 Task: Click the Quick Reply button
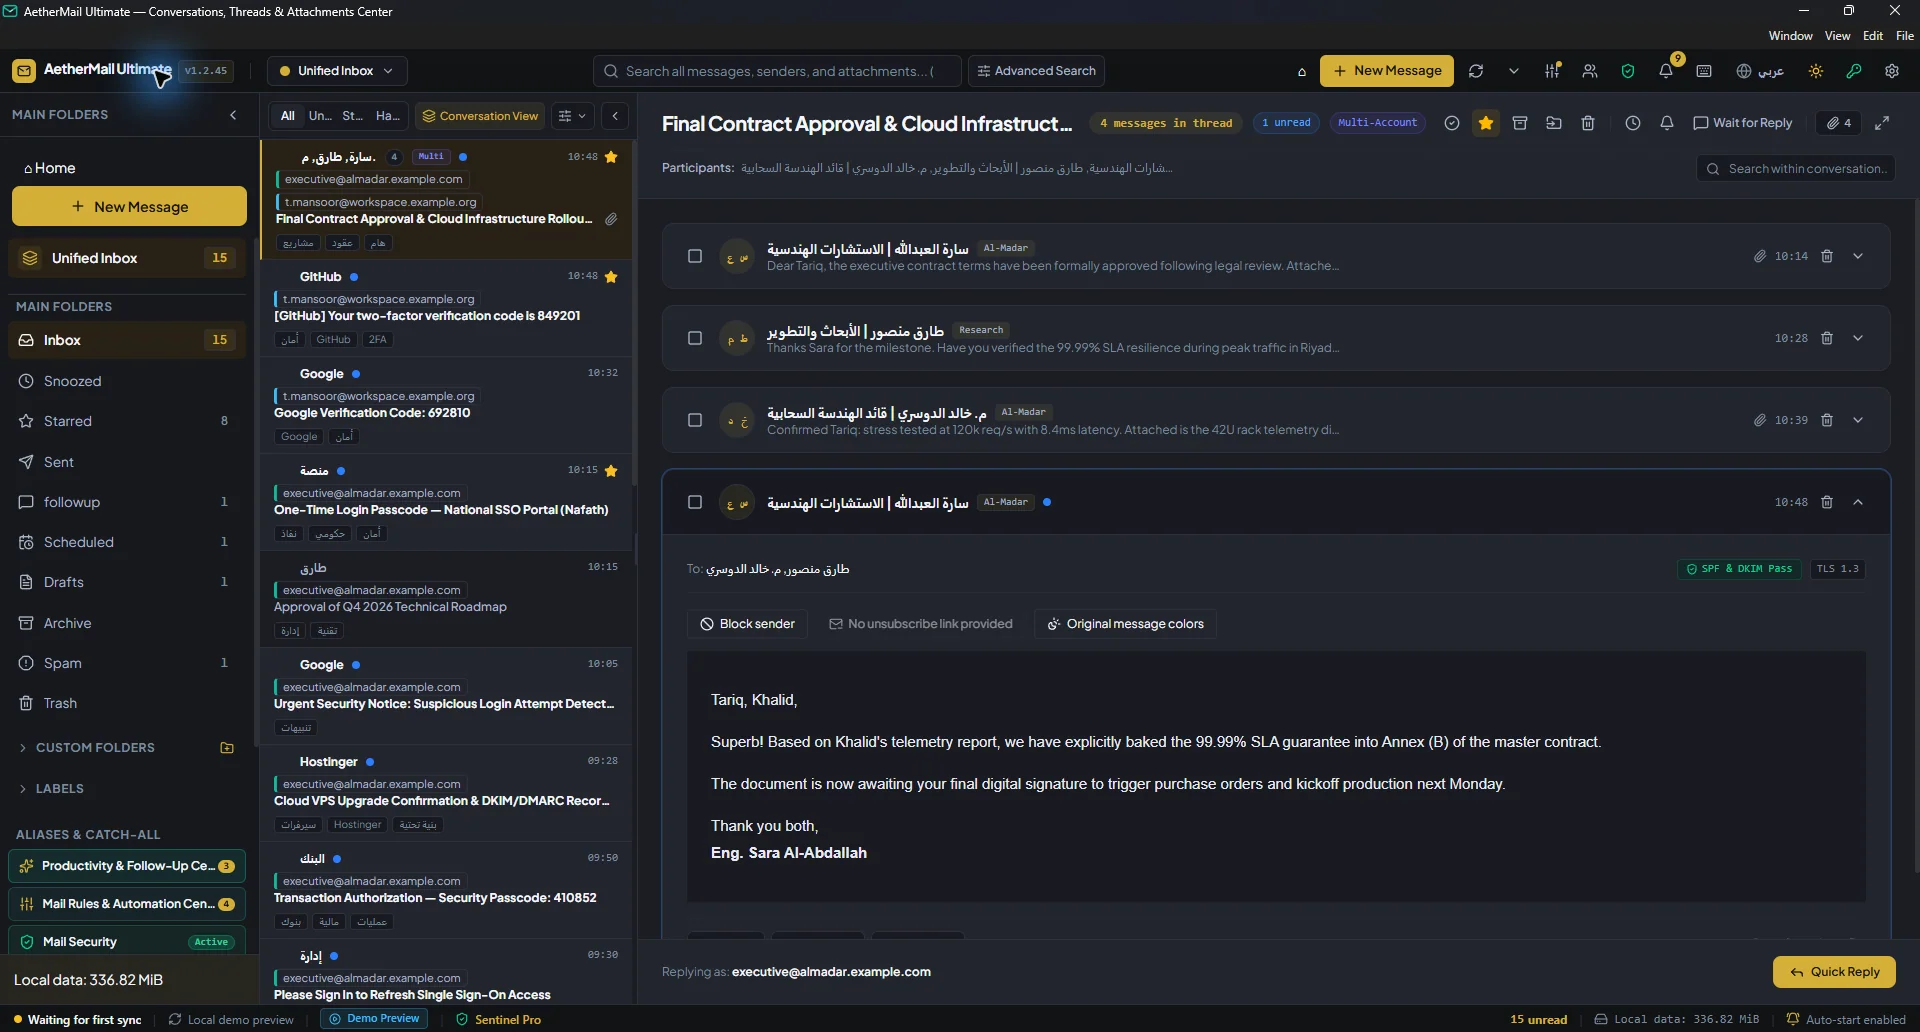click(x=1834, y=972)
